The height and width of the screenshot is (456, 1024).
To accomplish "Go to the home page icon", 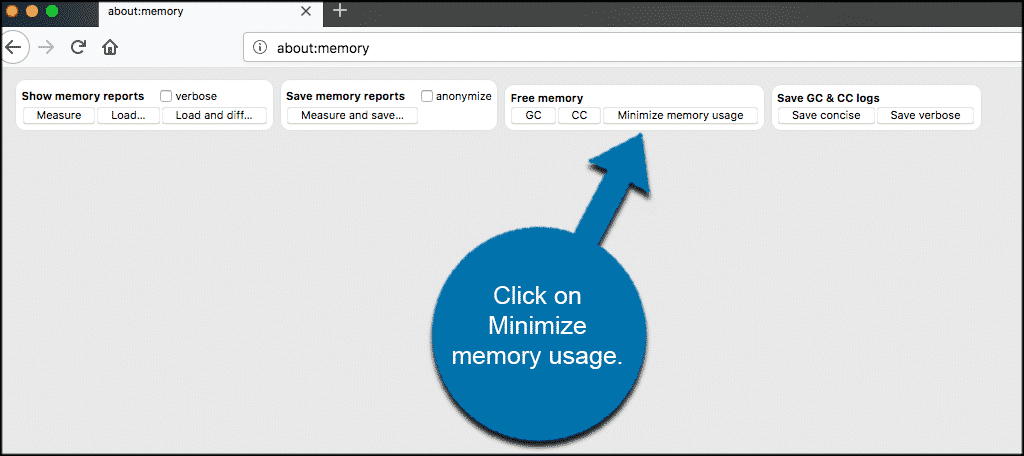I will (x=110, y=47).
